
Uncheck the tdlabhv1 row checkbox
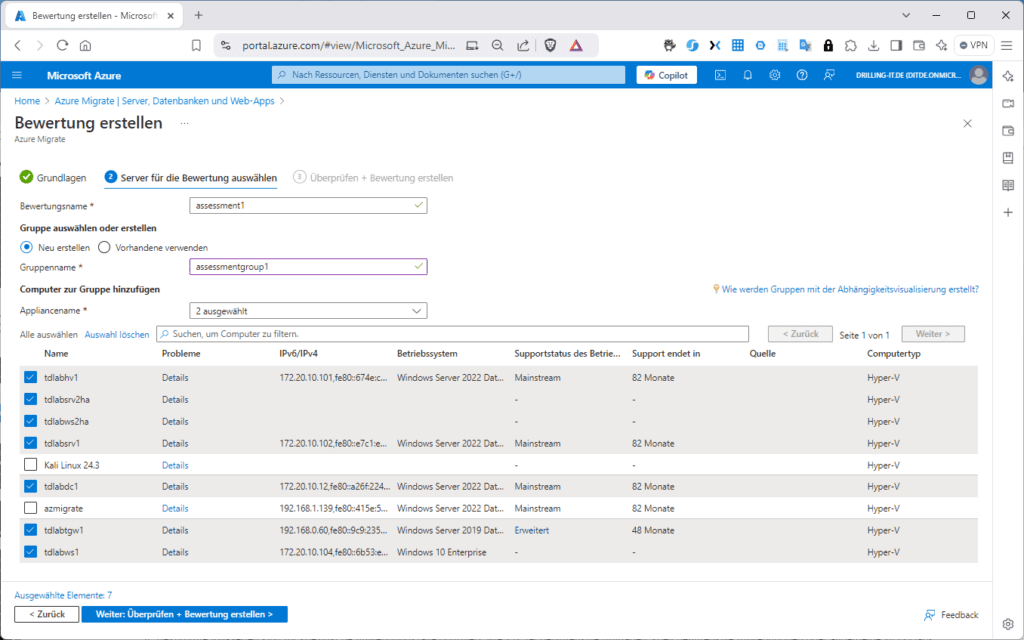(x=30, y=377)
